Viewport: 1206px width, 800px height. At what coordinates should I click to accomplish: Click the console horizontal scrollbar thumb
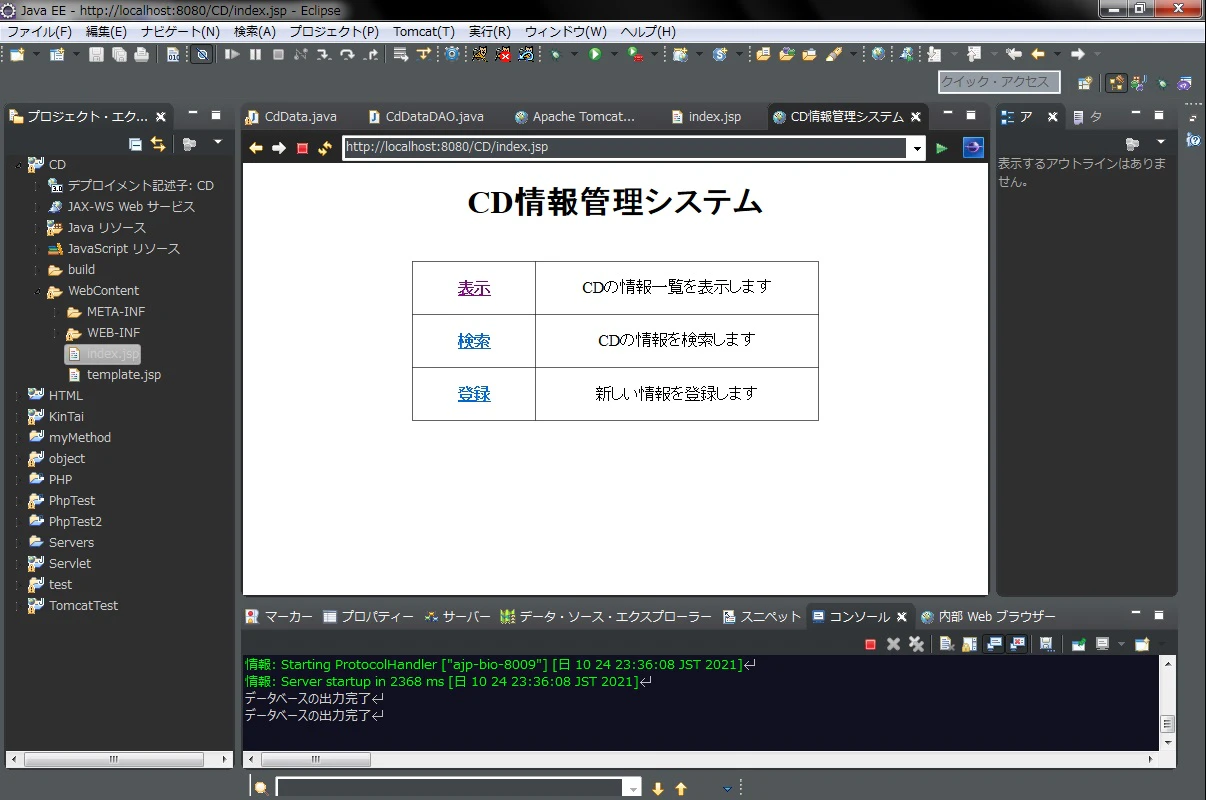316,760
